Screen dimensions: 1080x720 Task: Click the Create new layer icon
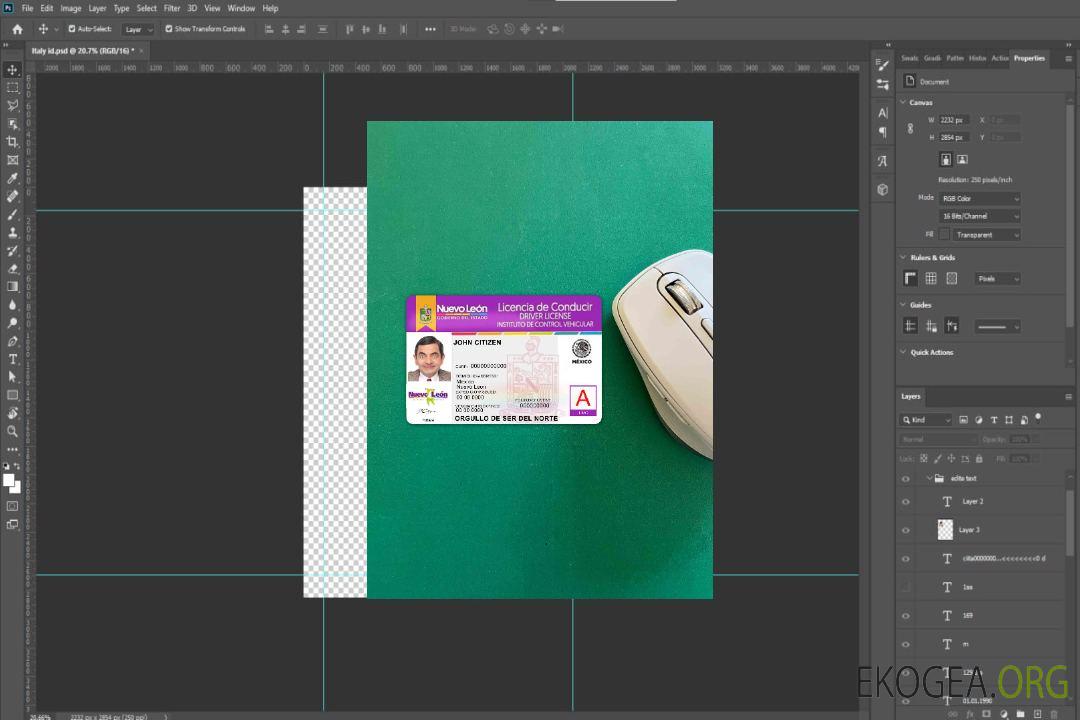pos(1037,714)
